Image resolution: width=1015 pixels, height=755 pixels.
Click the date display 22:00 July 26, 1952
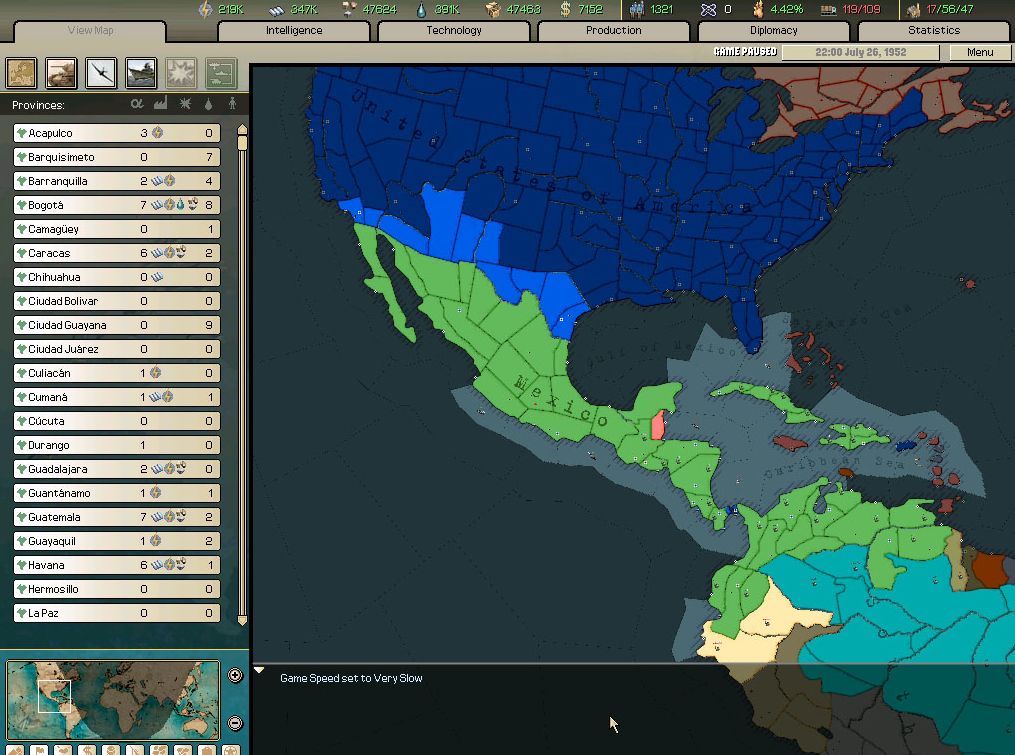tap(860, 52)
